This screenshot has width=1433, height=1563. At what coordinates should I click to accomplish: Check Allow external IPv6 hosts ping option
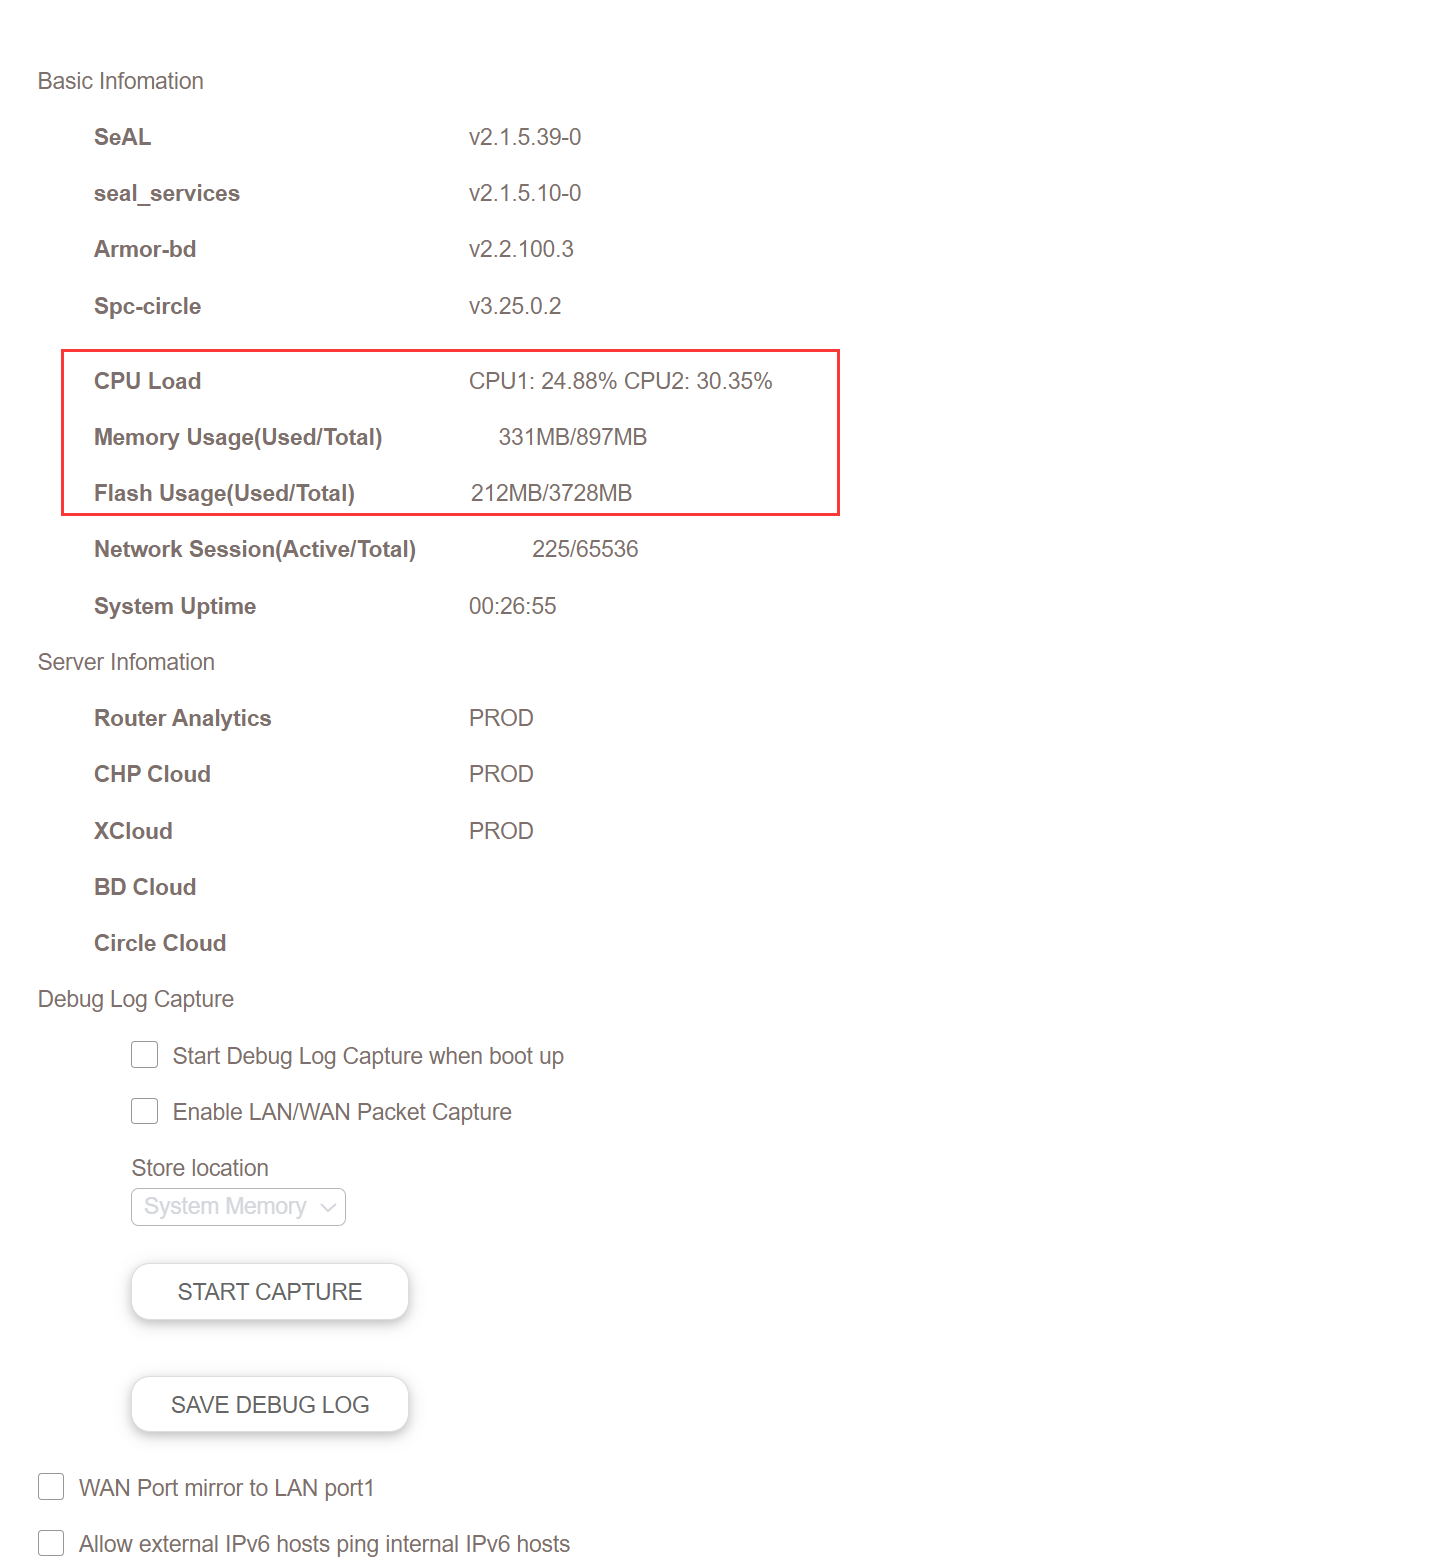(51, 1543)
